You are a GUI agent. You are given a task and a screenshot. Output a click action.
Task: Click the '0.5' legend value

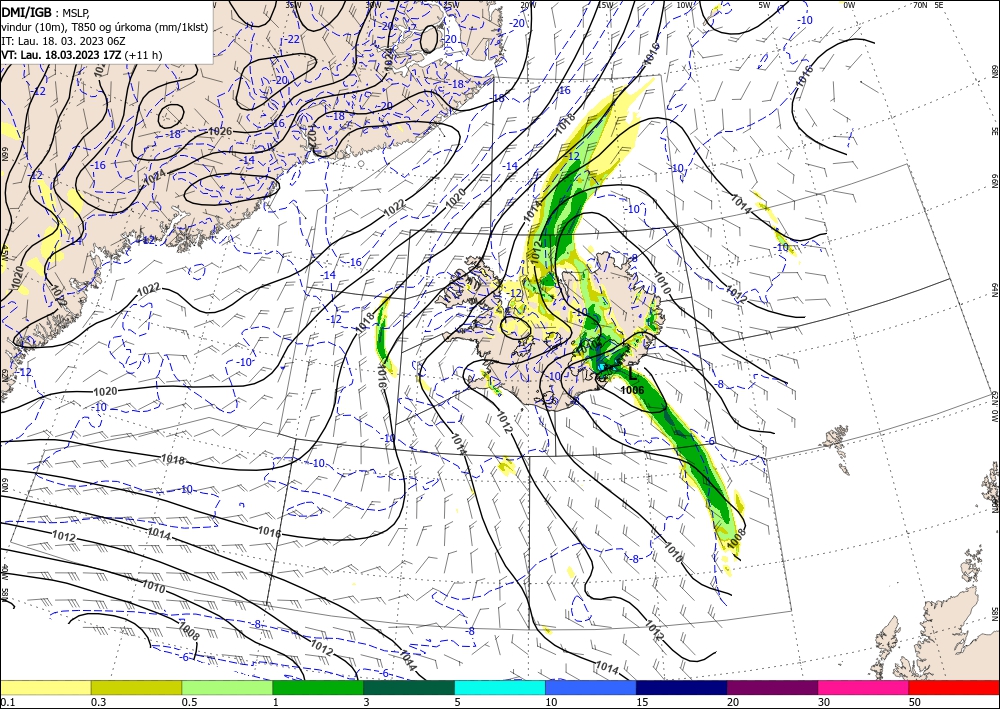click(x=189, y=702)
